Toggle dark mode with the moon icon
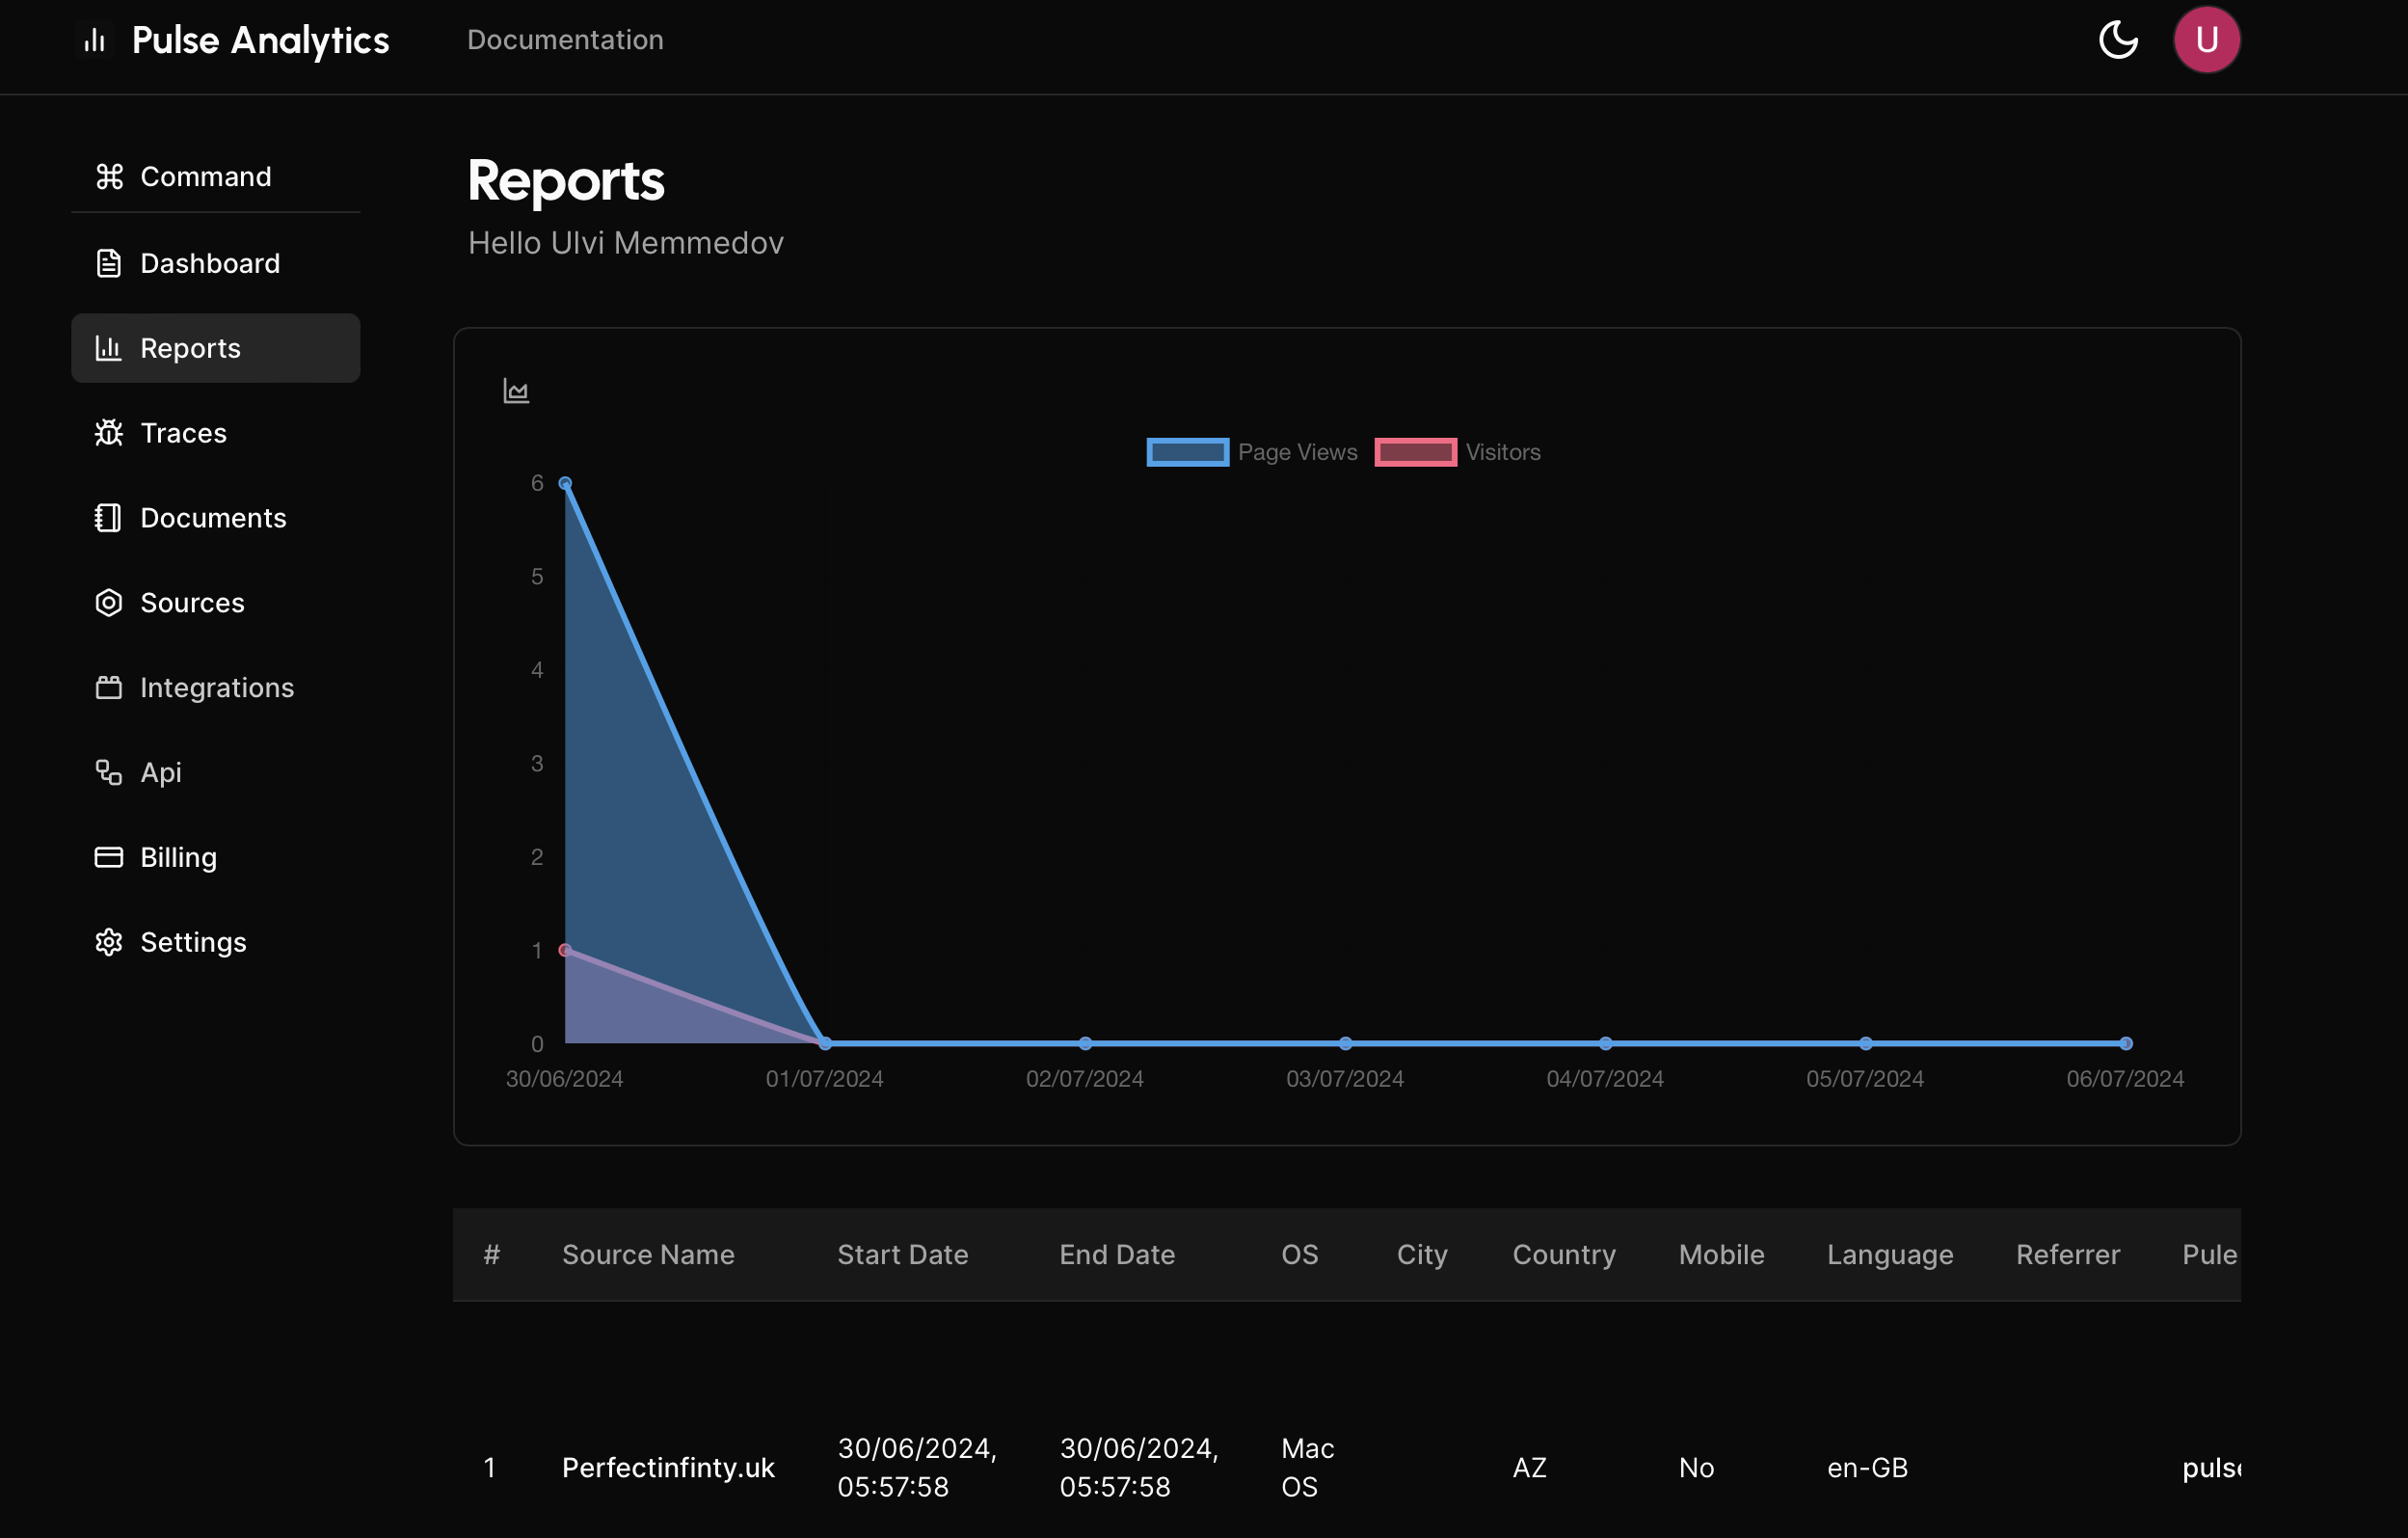Image resolution: width=2408 pixels, height=1538 pixels. (2118, 40)
